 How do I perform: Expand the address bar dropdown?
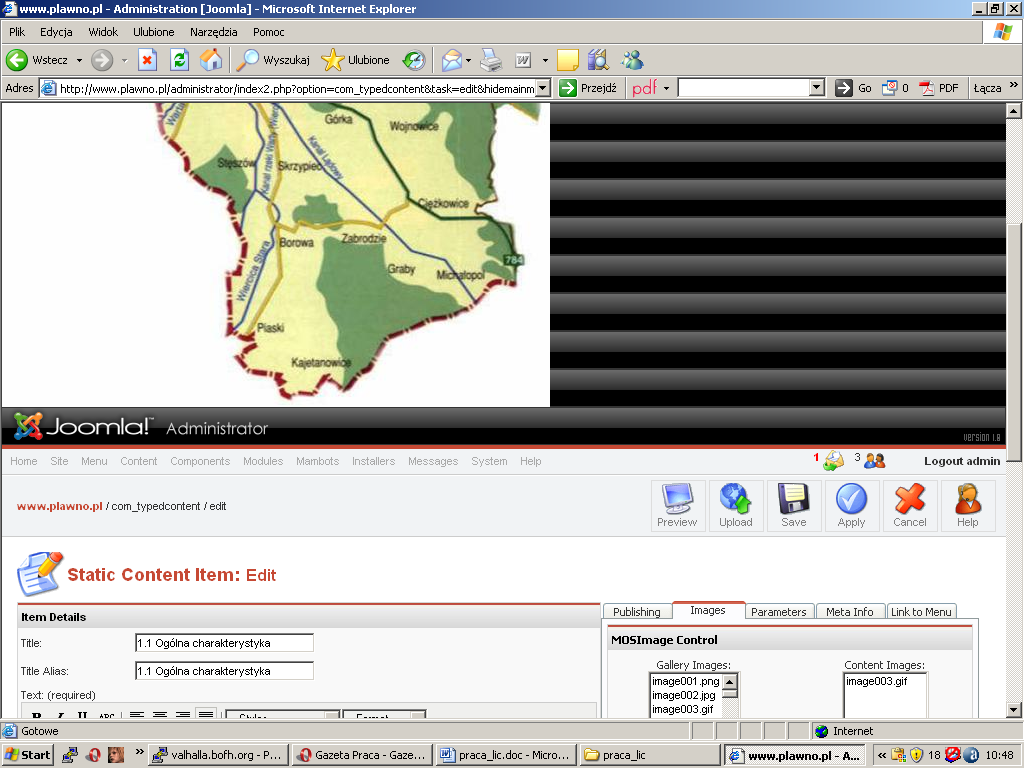[x=543, y=88]
